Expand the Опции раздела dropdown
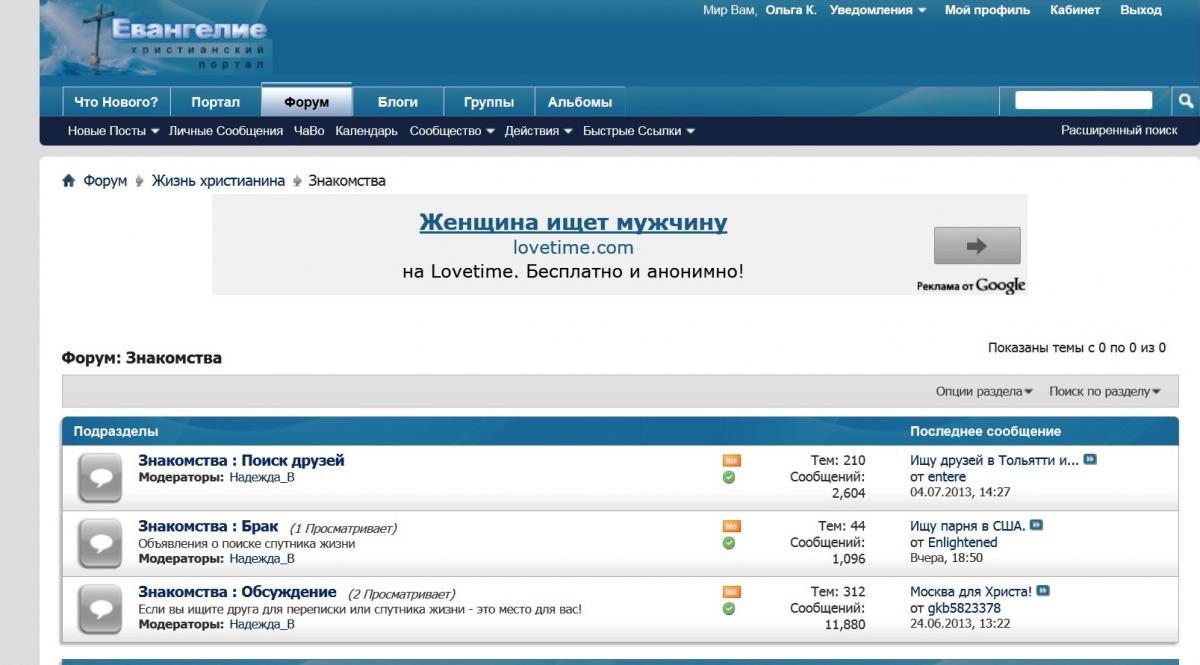Image resolution: width=1200 pixels, height=665 pixels. point(984,392)
